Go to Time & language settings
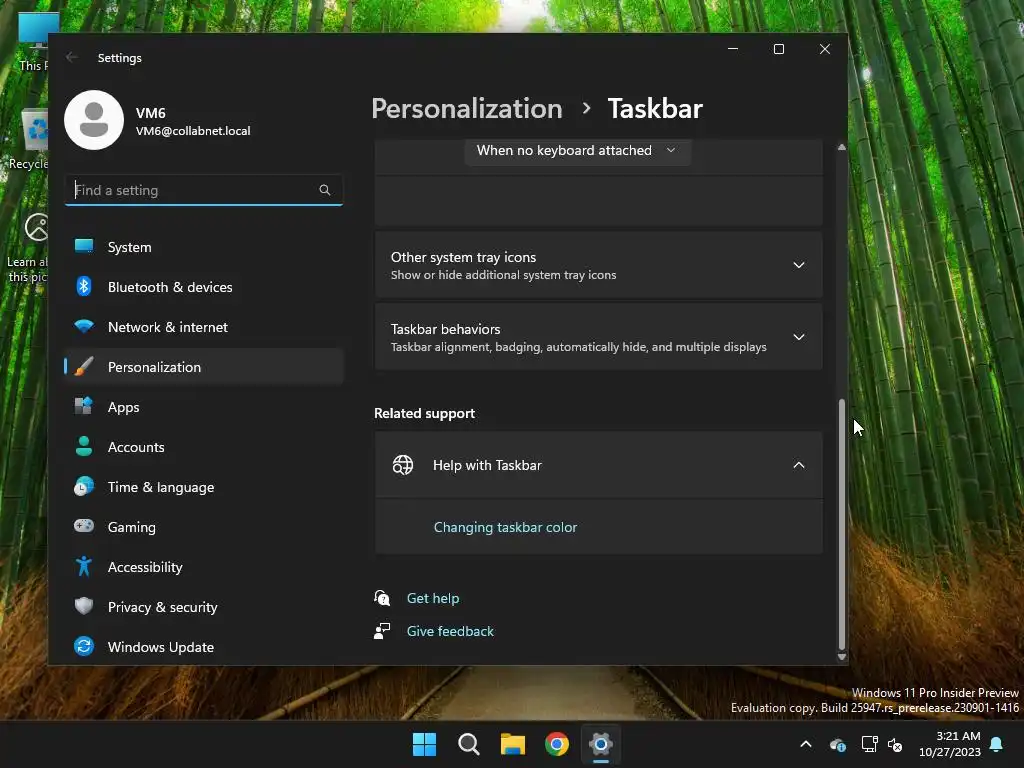 (x=204, y=487)
